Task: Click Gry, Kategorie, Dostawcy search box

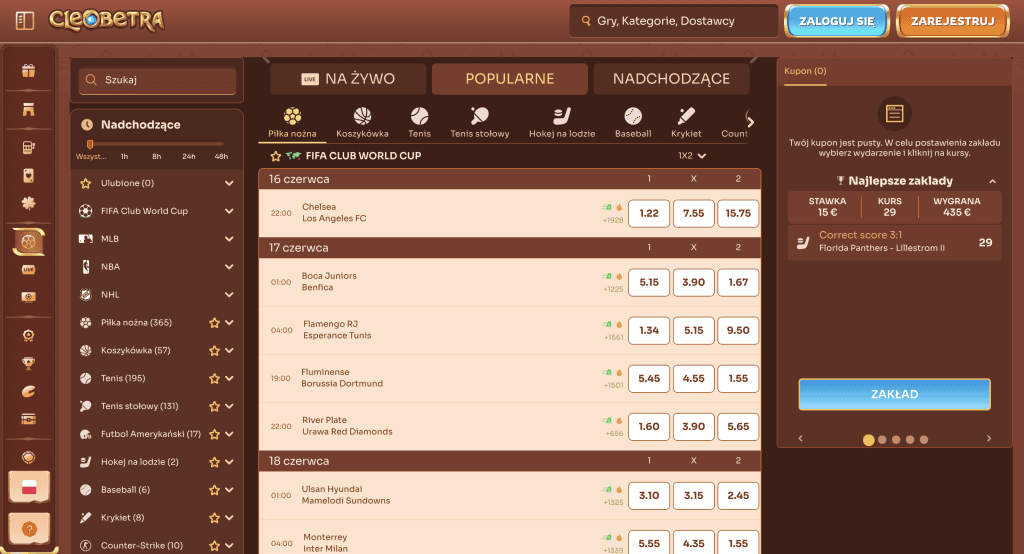Action: (673, 21)
